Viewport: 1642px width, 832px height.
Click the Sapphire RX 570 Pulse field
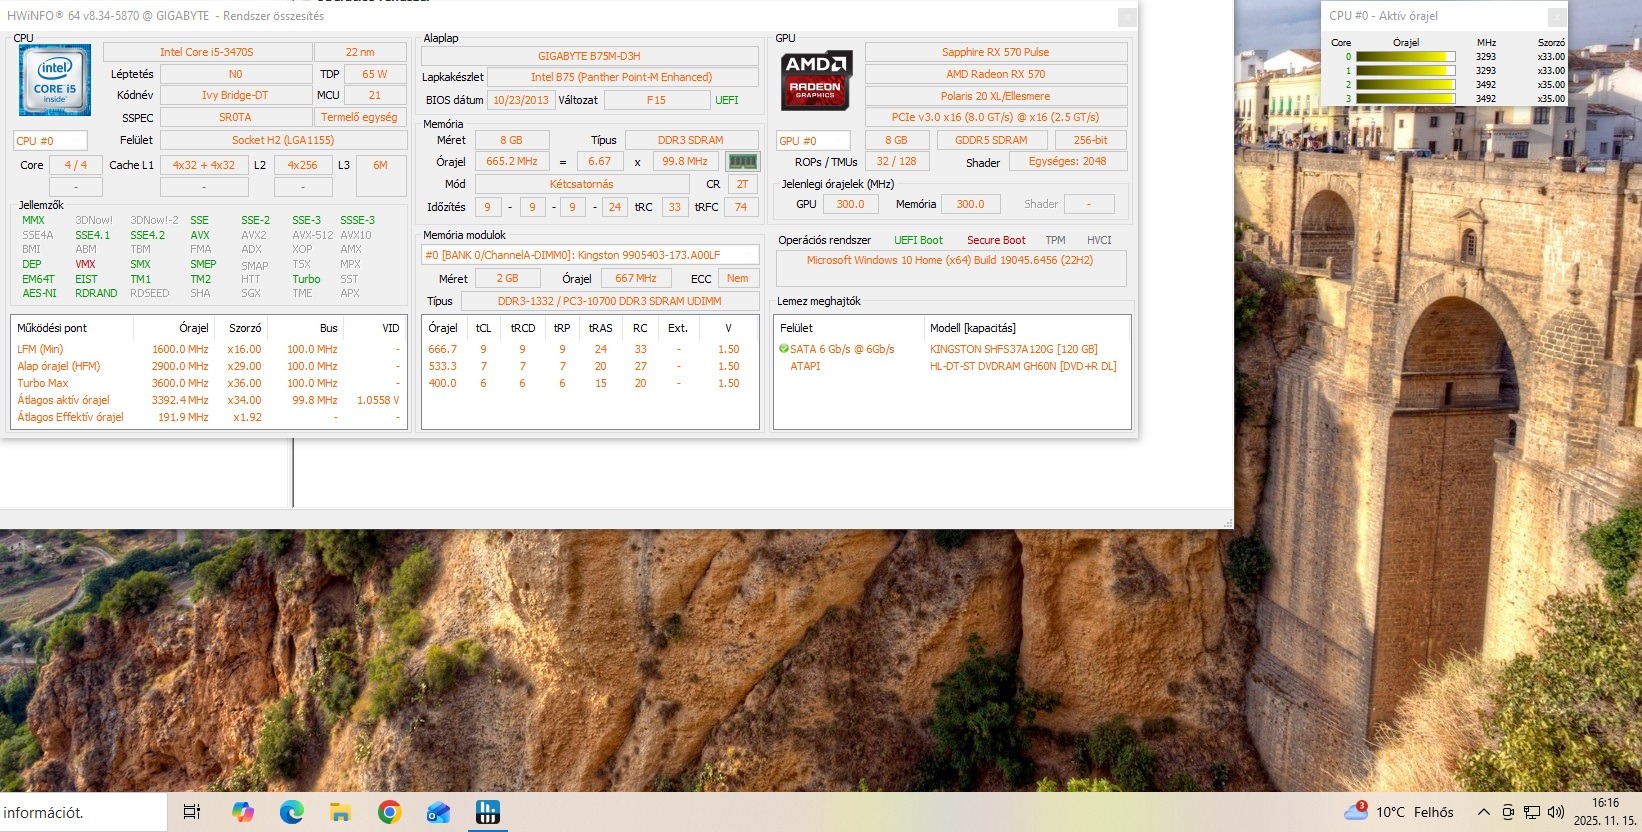coord(996,52)
